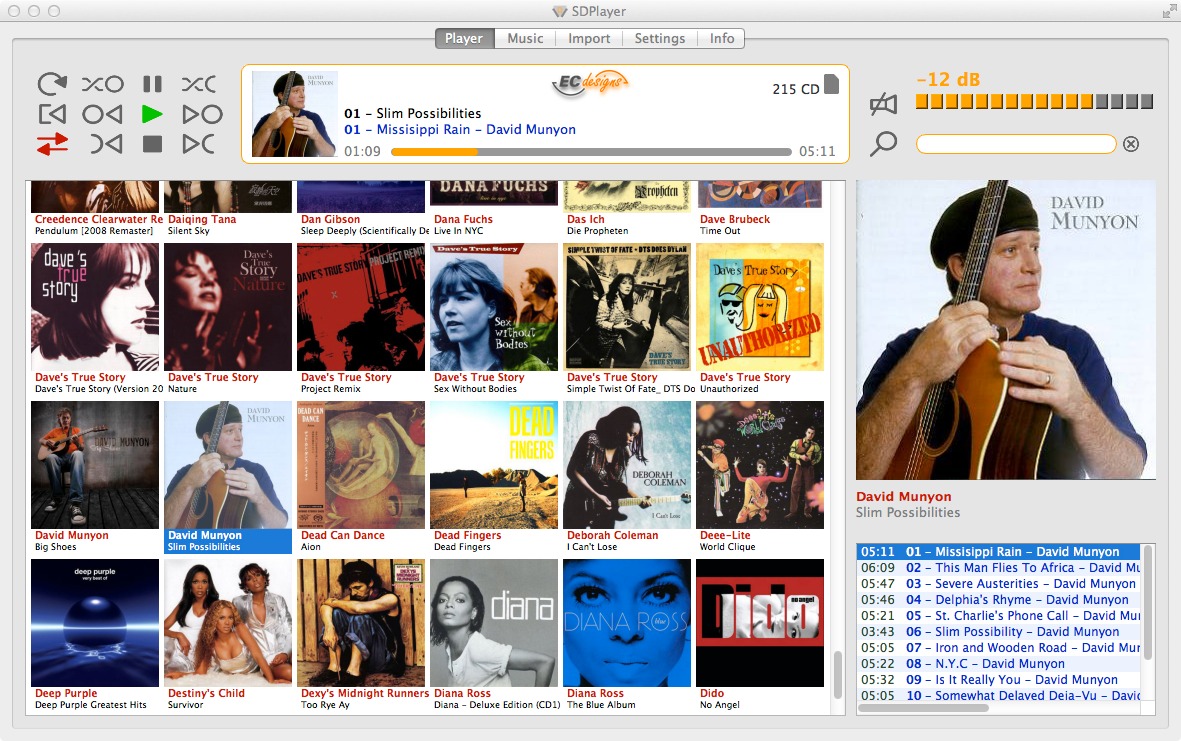Select Dave's True Story Unauthorized album
The image size is (1181, 741).
[760, 319]
